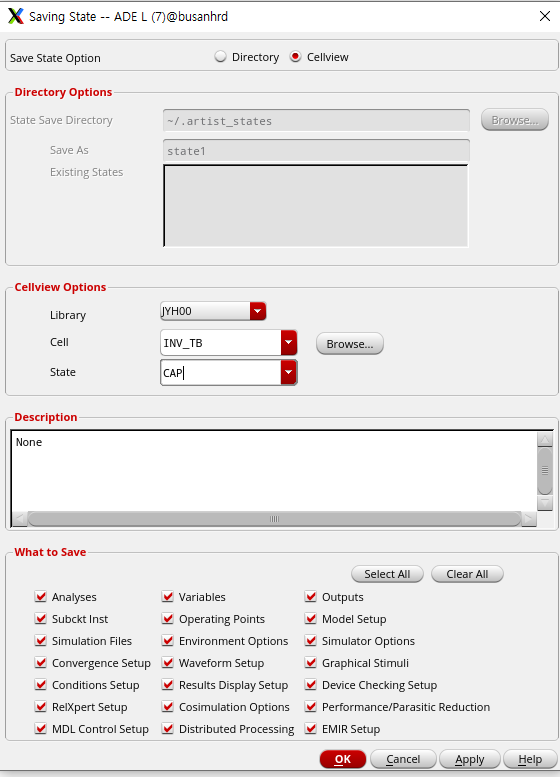Toggle the Convergence Setup checkbox
560x777 pixels.
pyautogui.click(x=41, y=663)
